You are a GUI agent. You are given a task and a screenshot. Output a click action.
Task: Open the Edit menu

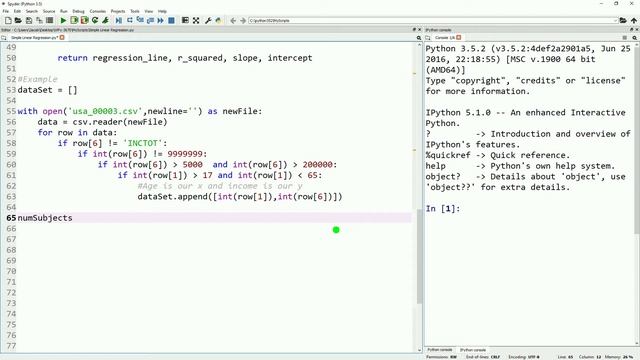tap(17, 11)
